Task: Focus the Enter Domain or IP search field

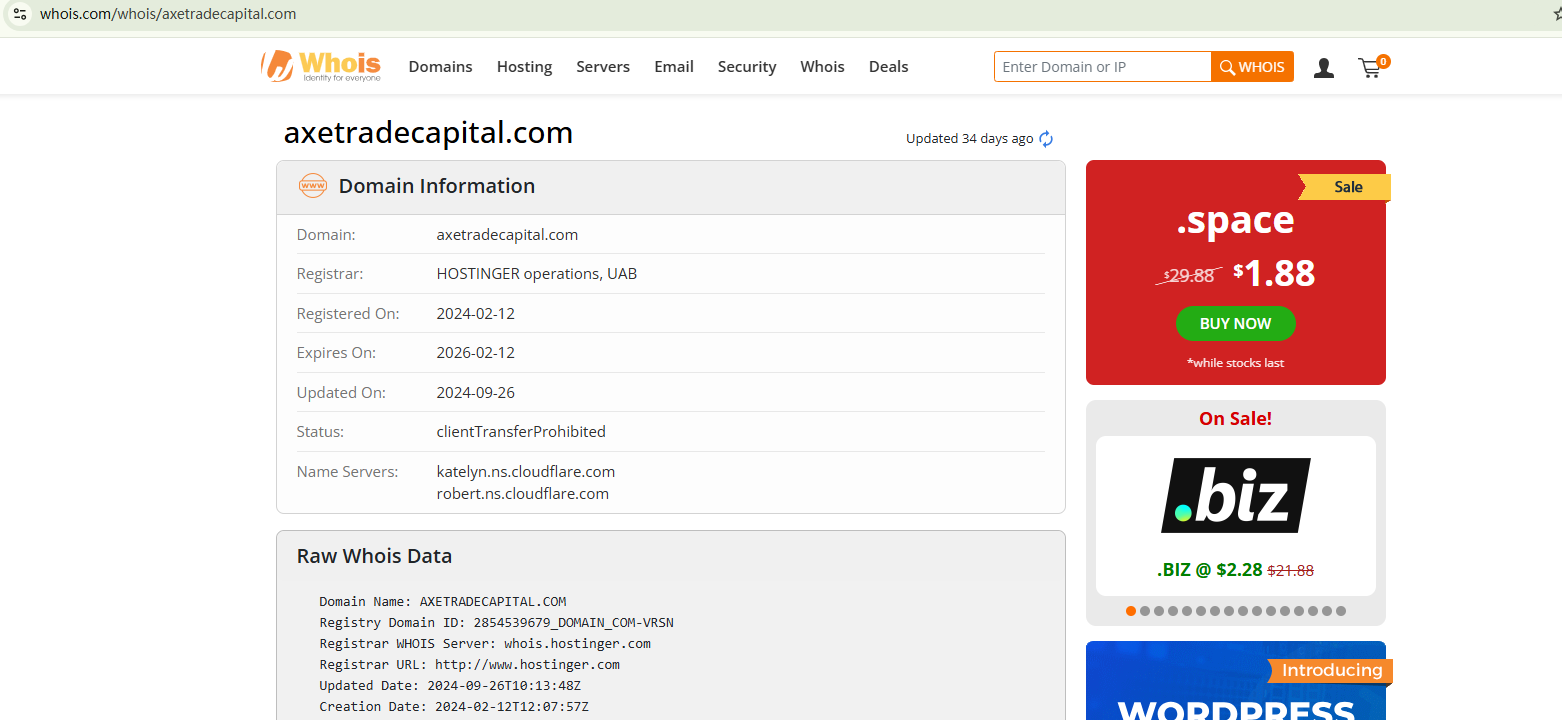Action: [1103, 67]
